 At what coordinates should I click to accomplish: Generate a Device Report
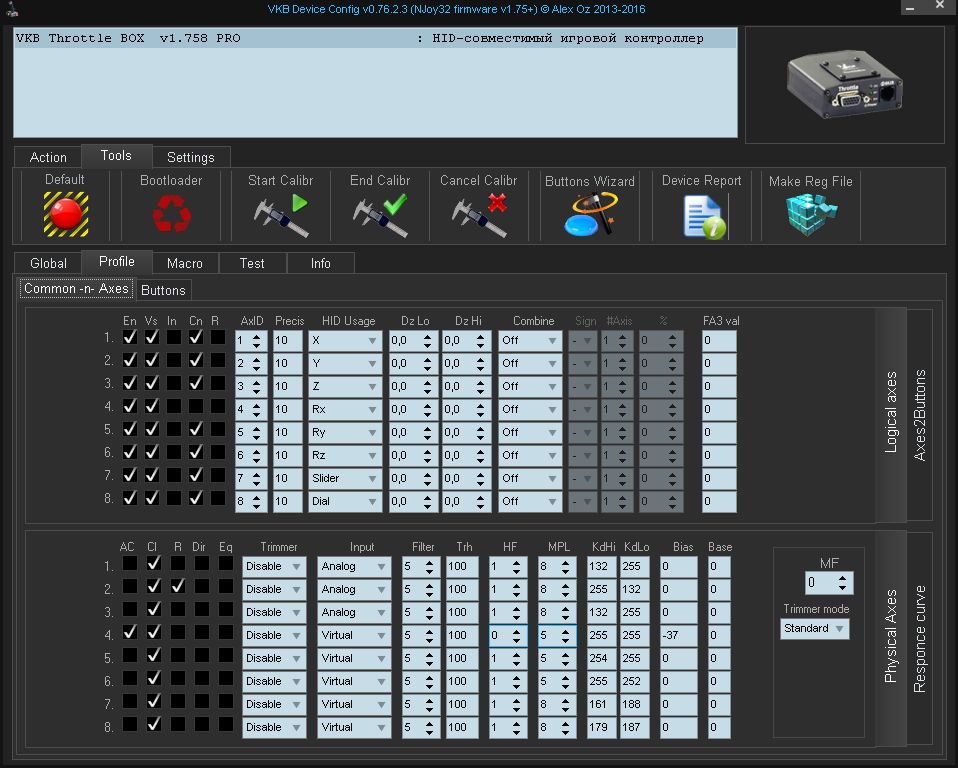[702, 216]
